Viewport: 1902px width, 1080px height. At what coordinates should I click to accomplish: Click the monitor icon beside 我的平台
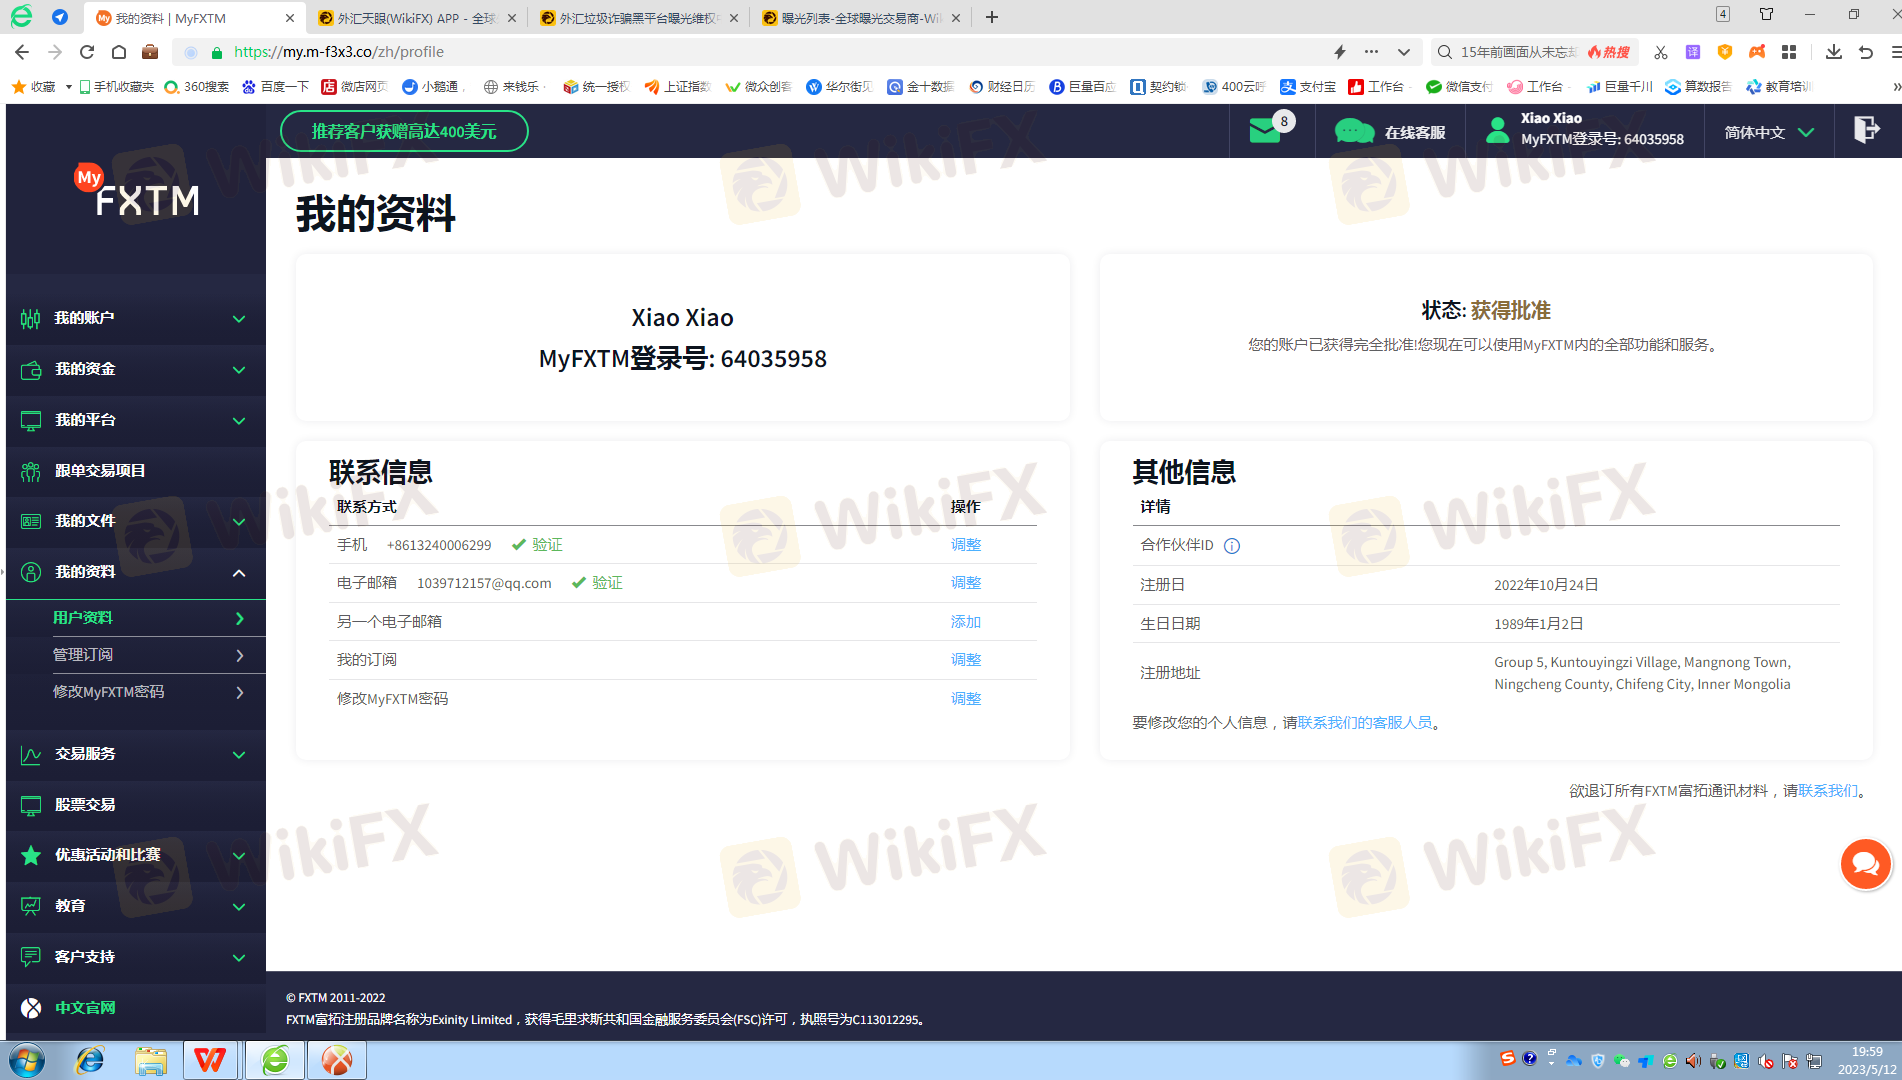(31, 421)
